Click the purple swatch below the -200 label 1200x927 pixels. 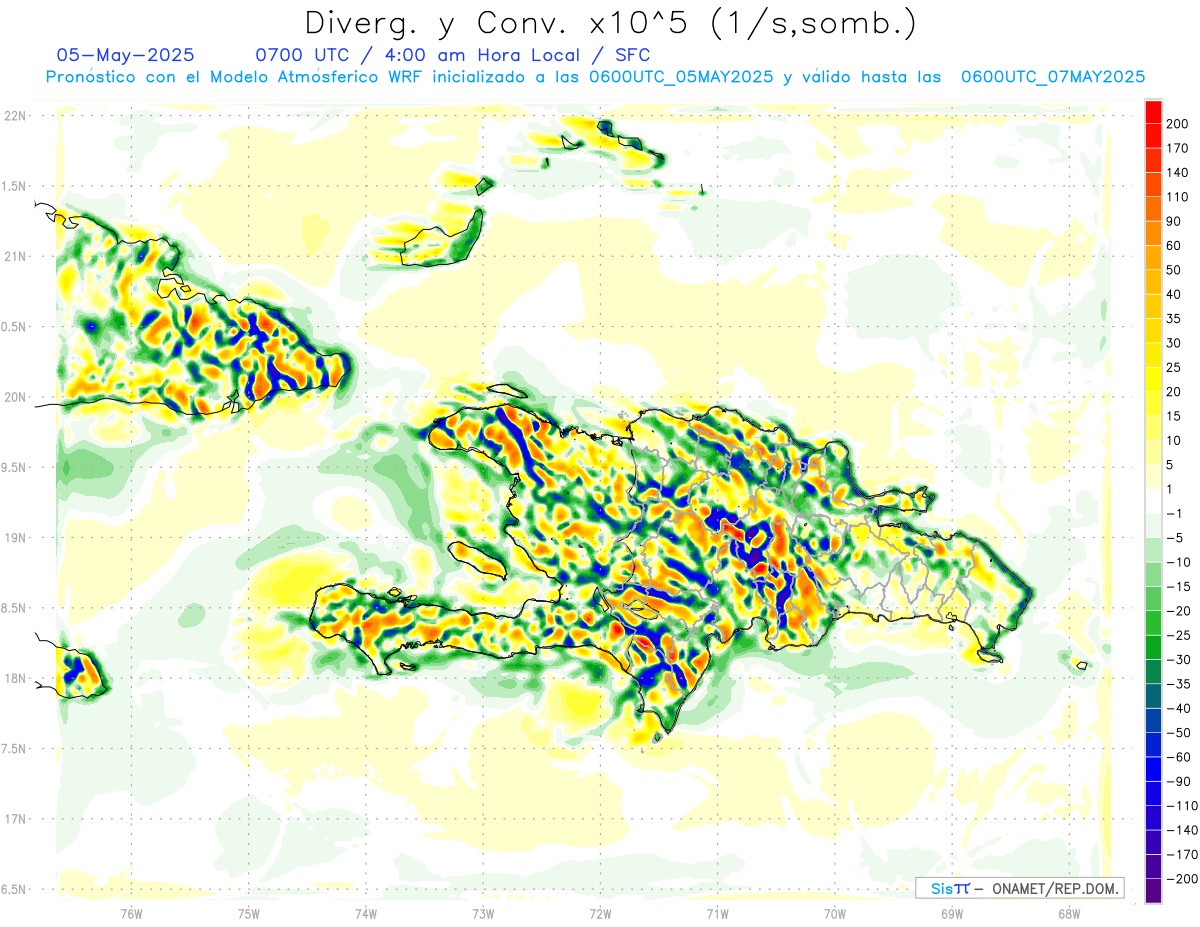1153,890
